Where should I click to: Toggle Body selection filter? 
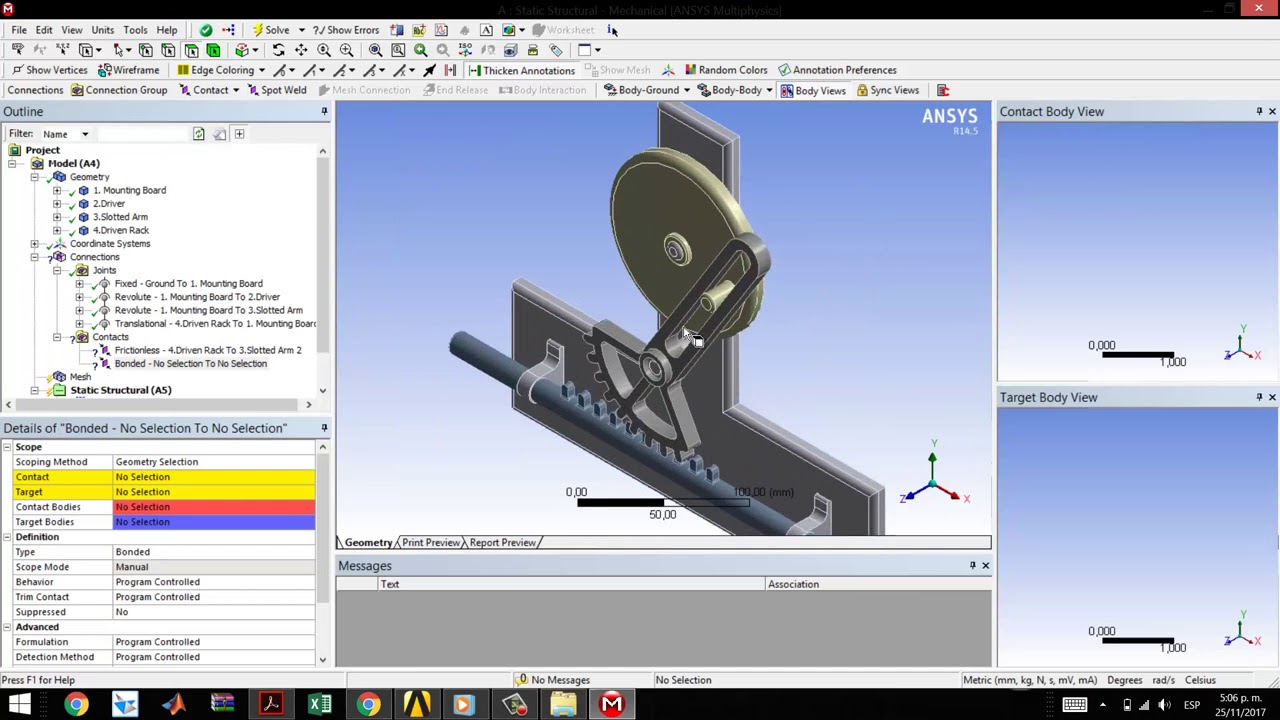[213, 50]
